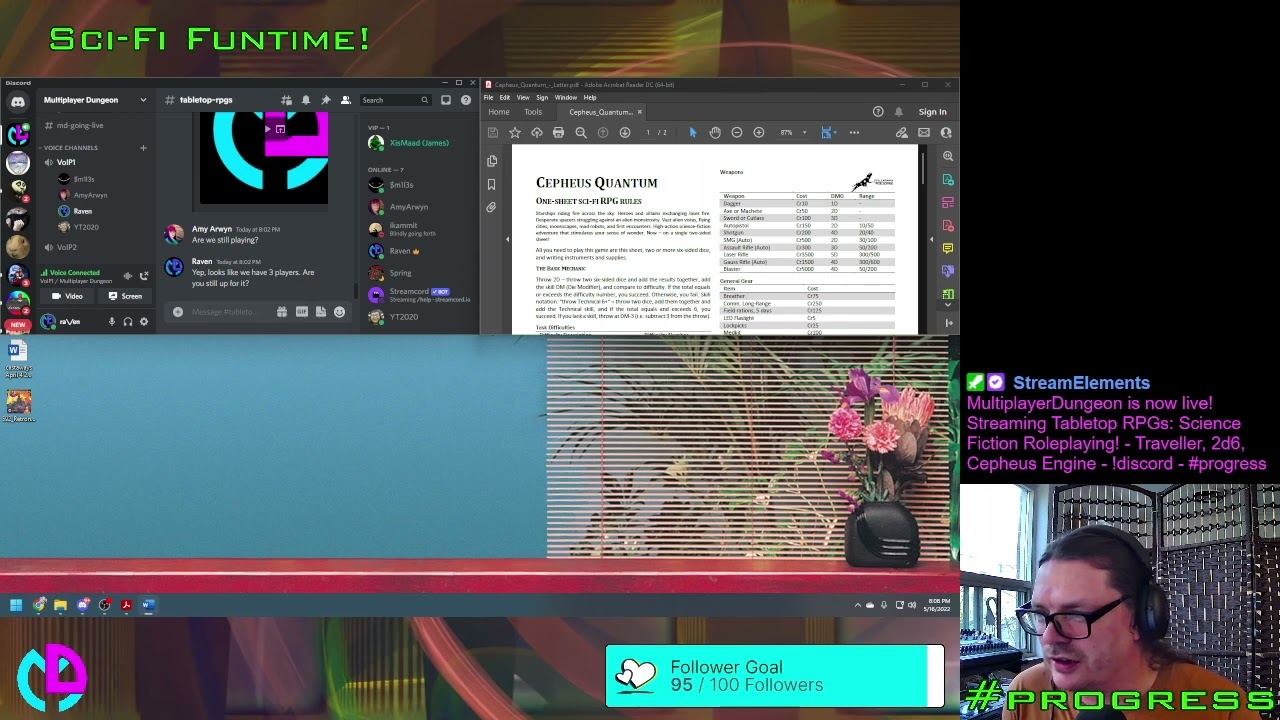Open gift Nitro icon in message box
This screenshot has height=720, width=1280.
(282, 312)
